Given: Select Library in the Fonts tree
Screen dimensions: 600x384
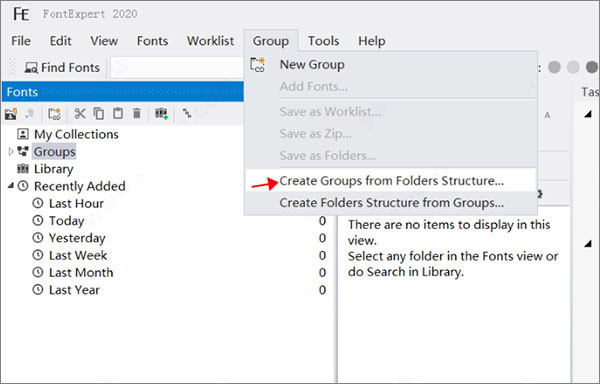Looking at the screenshot, I should coord(53,169).
